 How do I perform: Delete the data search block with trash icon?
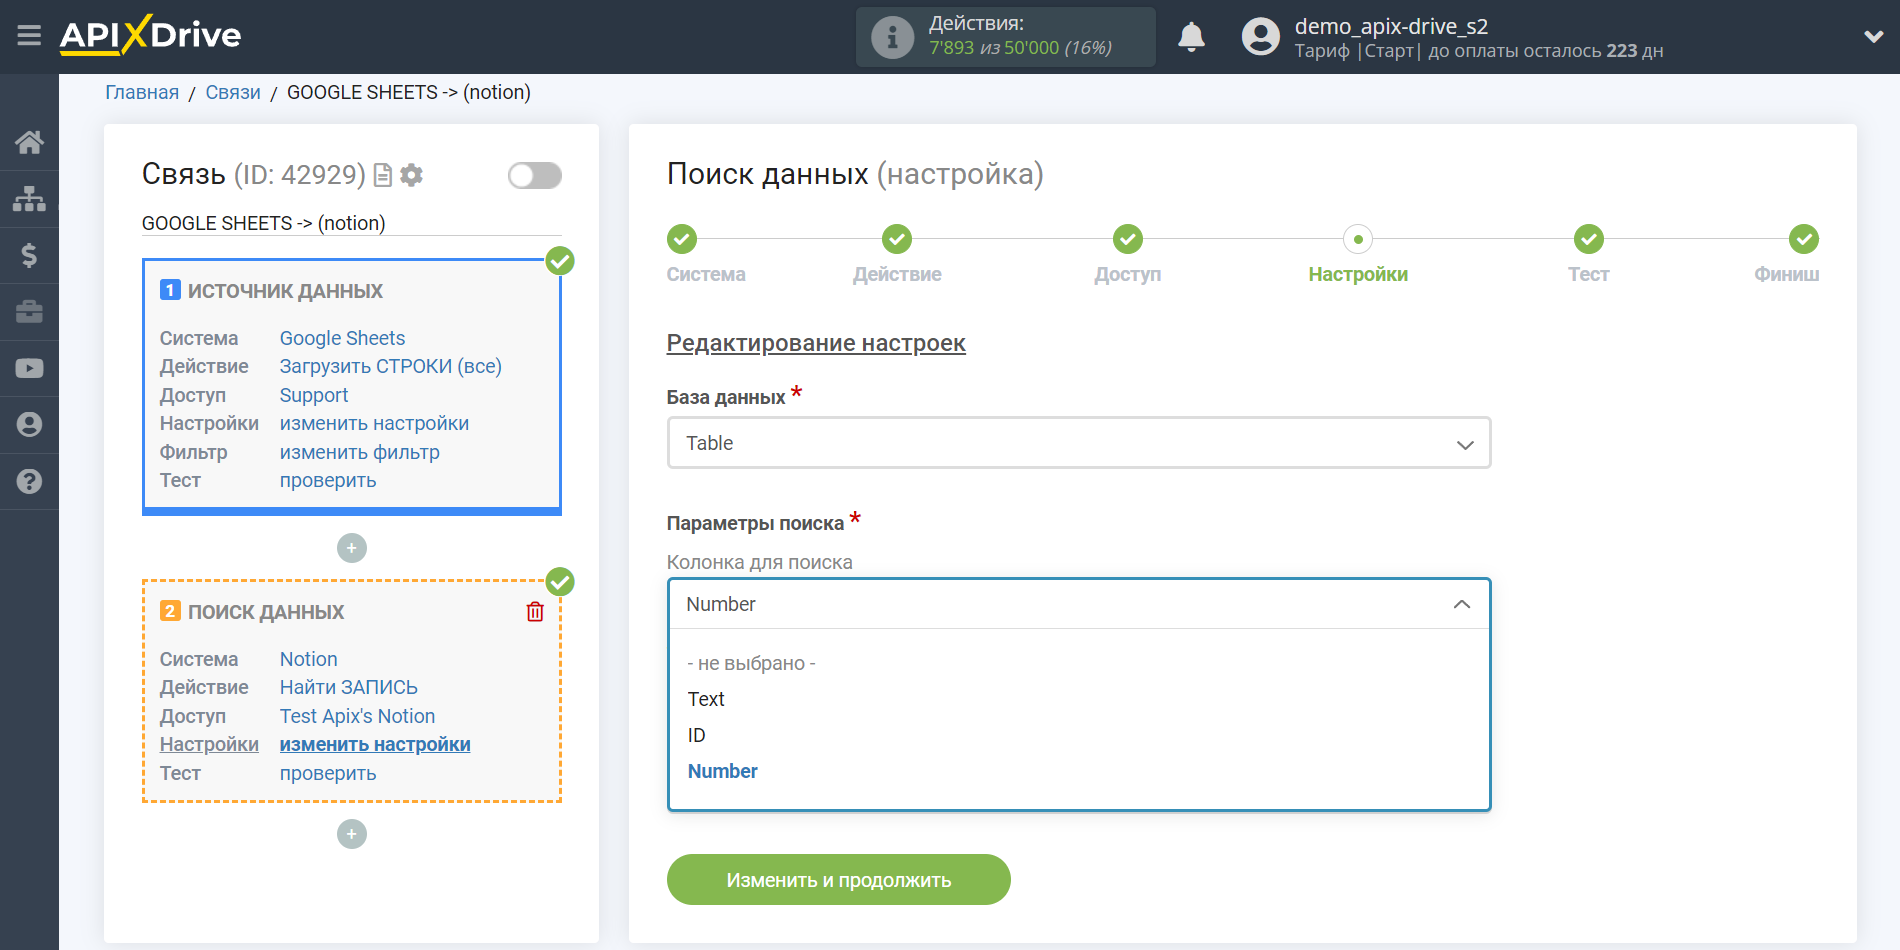tap(535, 611)
